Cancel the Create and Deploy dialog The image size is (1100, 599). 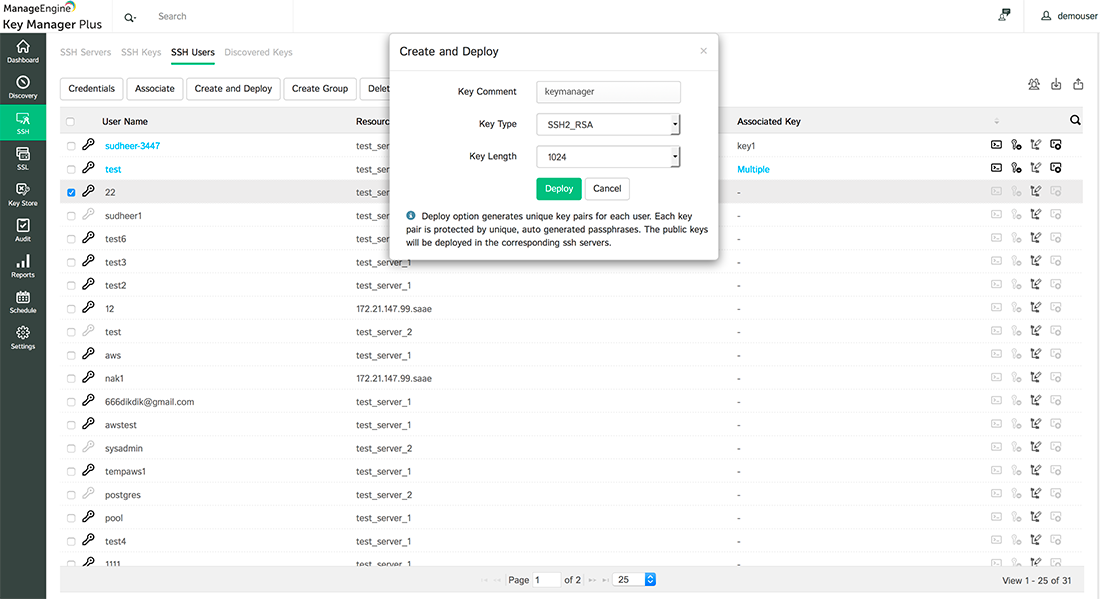tap(607, 188)
